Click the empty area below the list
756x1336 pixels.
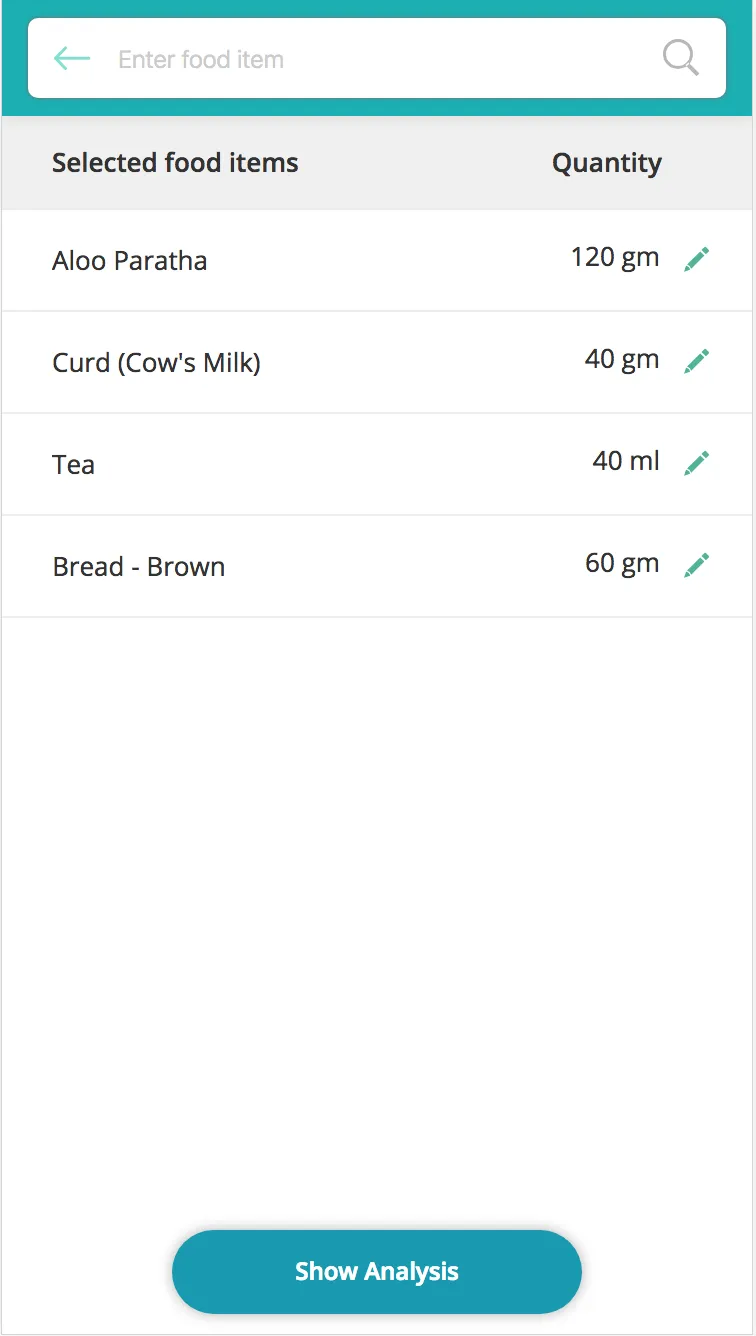coord(378,900)
